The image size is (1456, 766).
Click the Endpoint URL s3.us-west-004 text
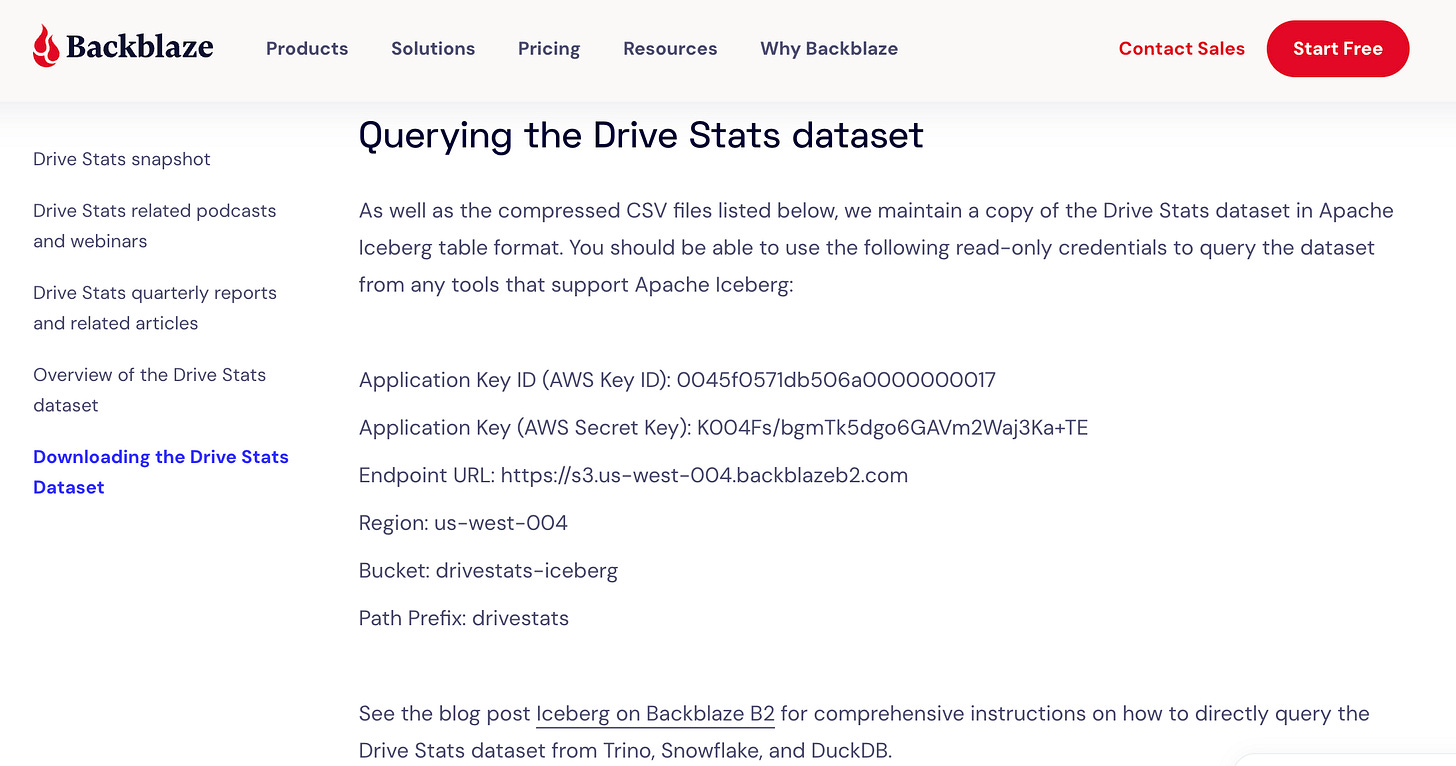[704, 475]
